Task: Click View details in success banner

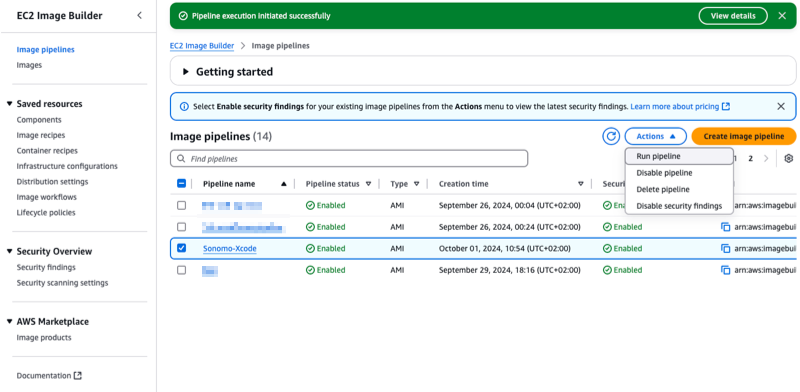Action: pos(733,16)
